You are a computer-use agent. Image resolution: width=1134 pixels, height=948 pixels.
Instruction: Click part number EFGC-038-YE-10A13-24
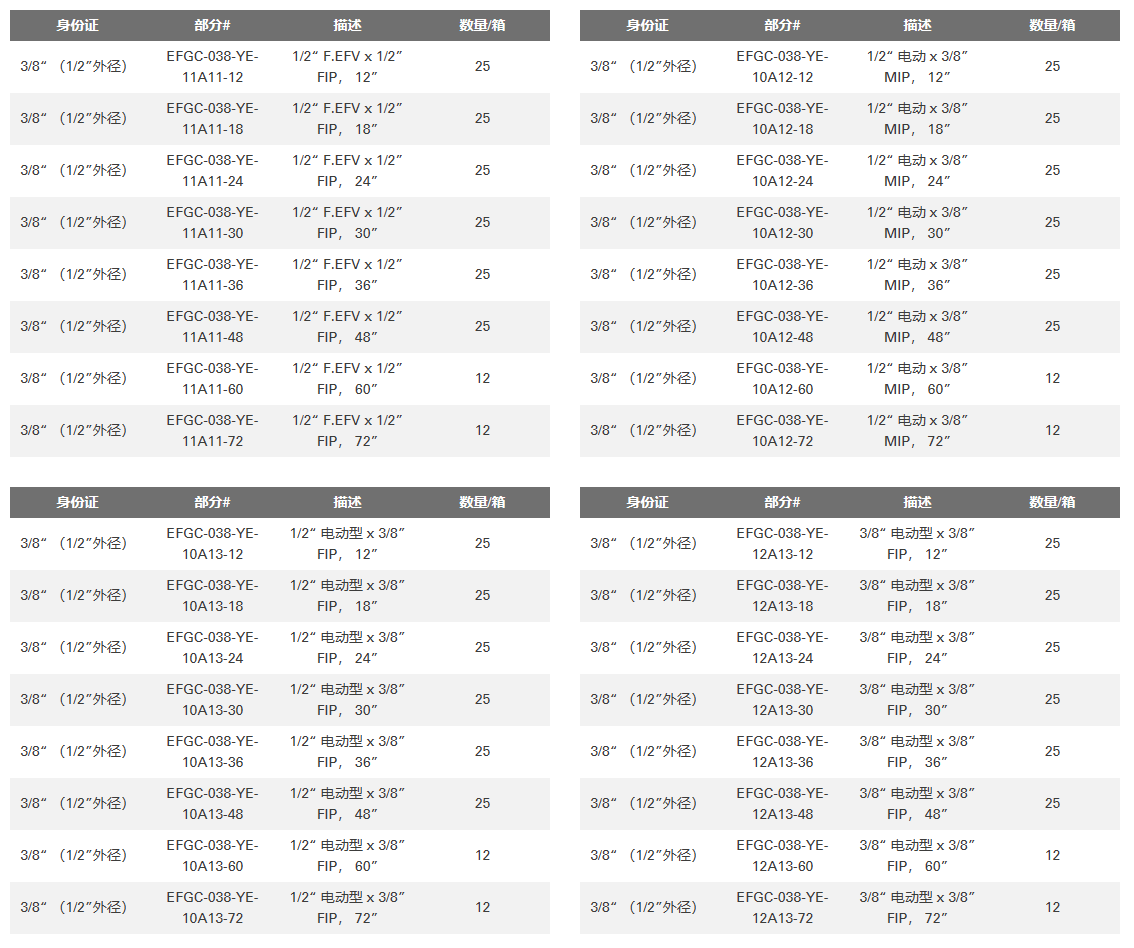[x=212, y=648]
